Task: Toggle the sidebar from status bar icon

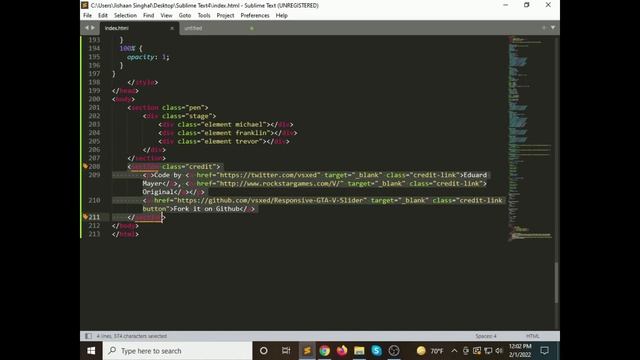Action: tap(88, 336)
